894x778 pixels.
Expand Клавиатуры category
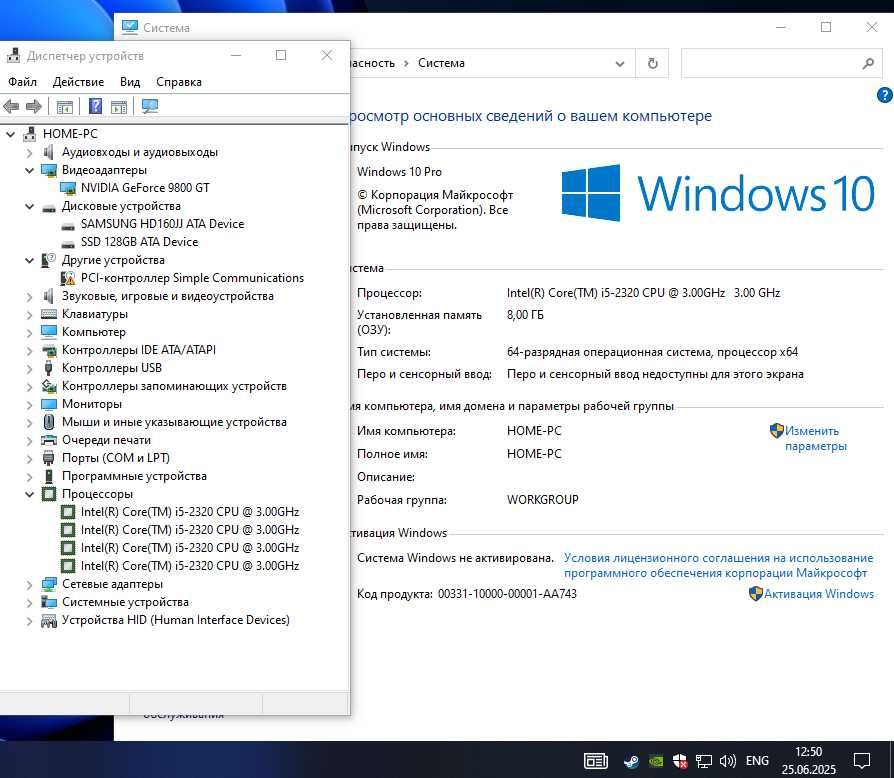(29, 315)
